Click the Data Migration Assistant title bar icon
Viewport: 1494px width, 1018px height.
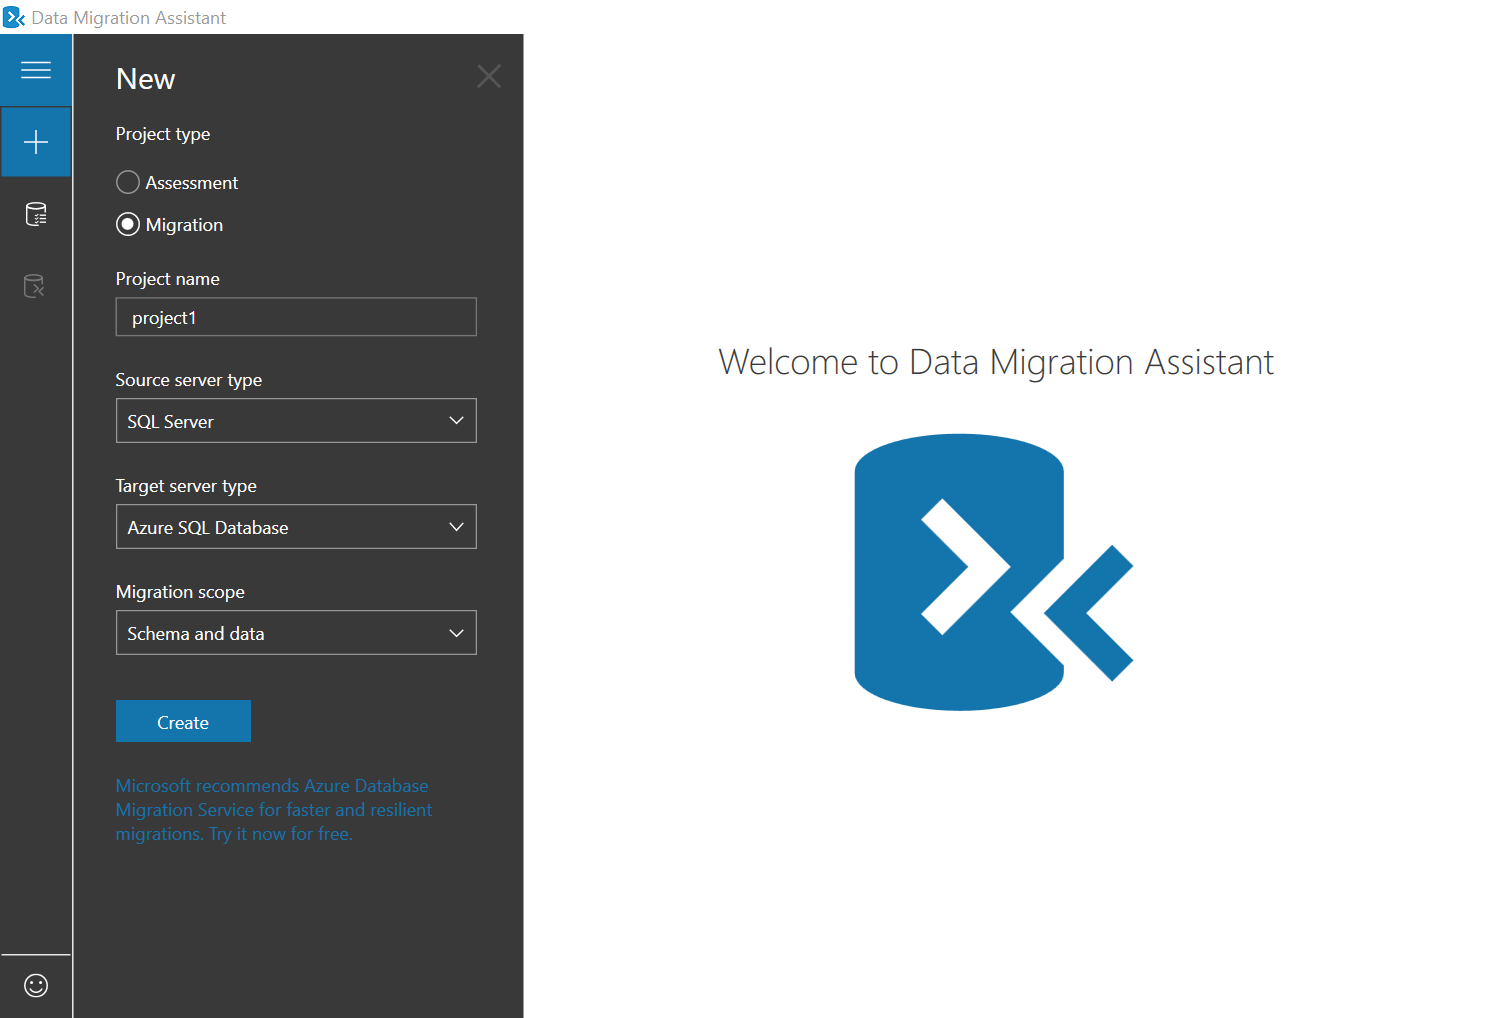tap(14, 17)
